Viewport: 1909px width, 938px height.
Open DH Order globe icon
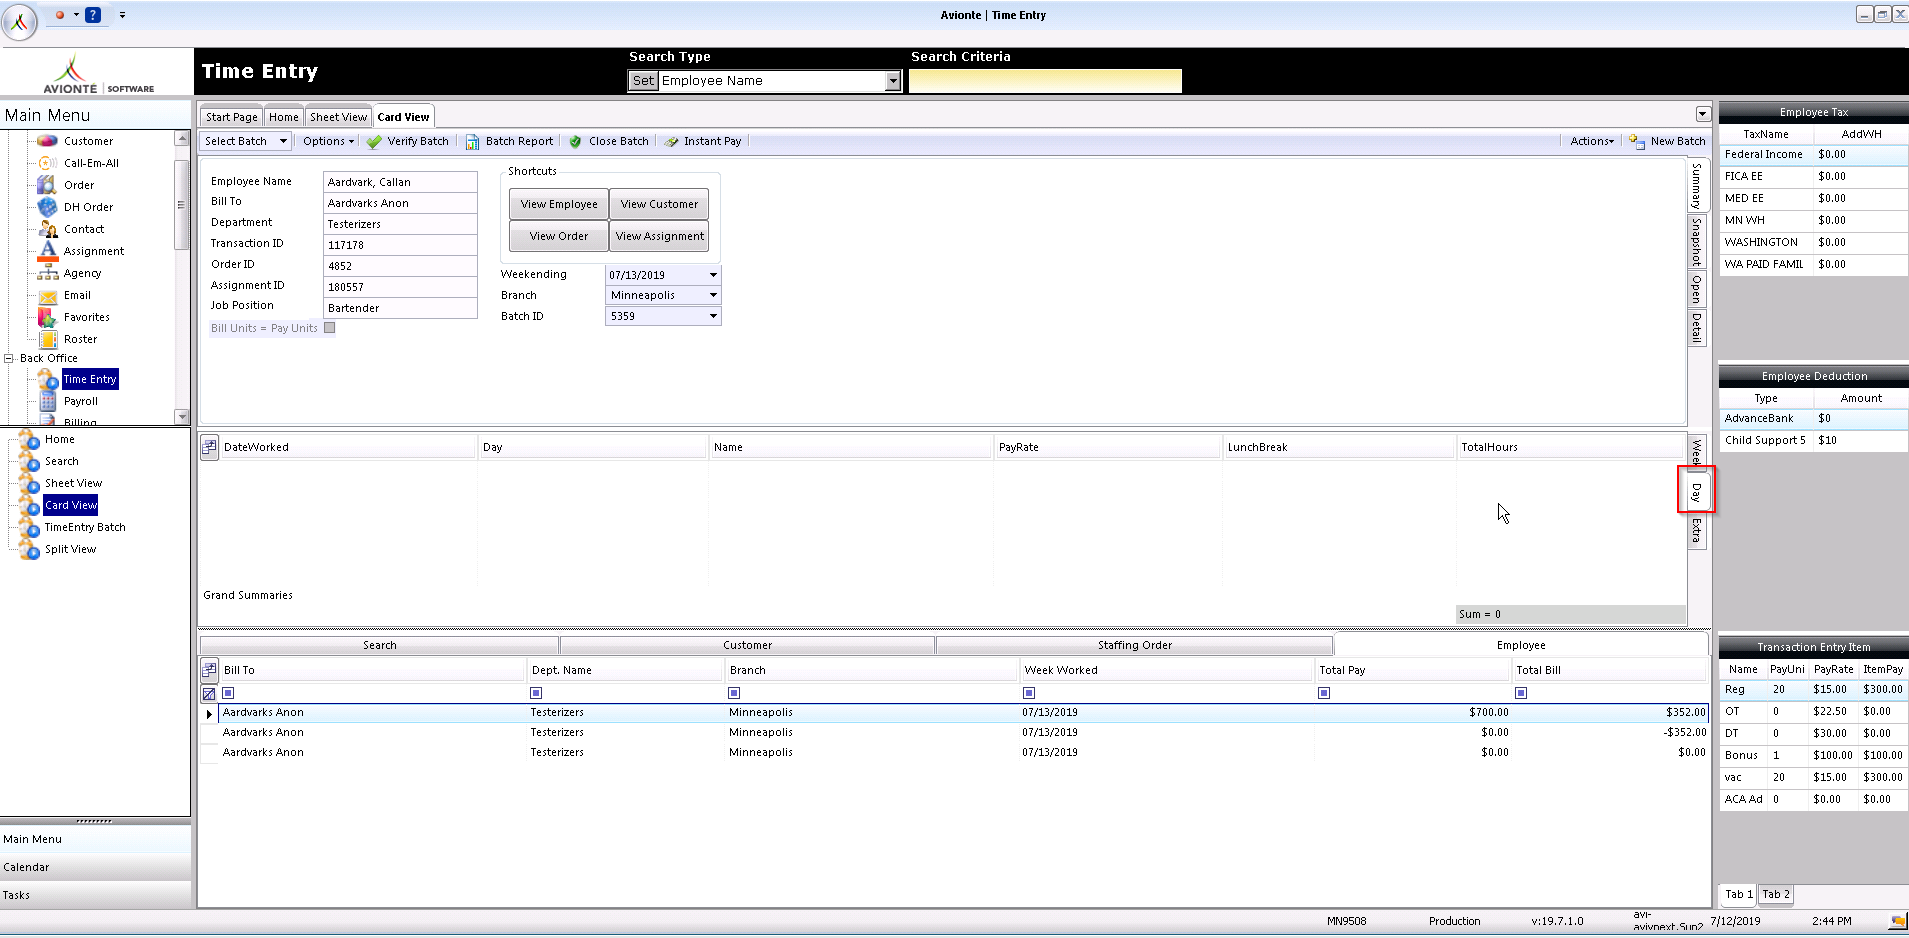click(47, 207)
